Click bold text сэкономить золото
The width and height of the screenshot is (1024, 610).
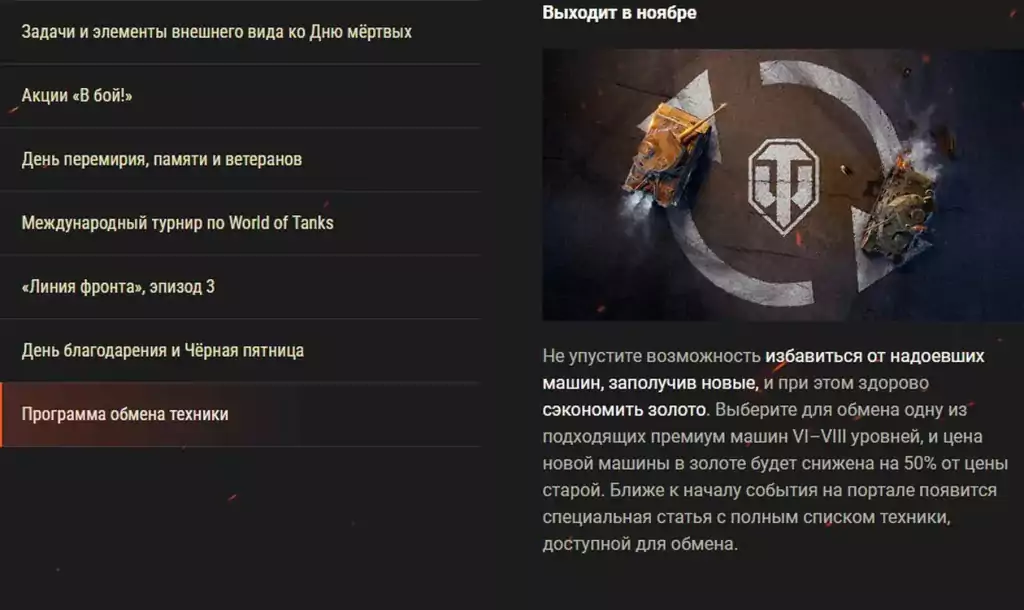pyautogui.click(x=624, y=409)
